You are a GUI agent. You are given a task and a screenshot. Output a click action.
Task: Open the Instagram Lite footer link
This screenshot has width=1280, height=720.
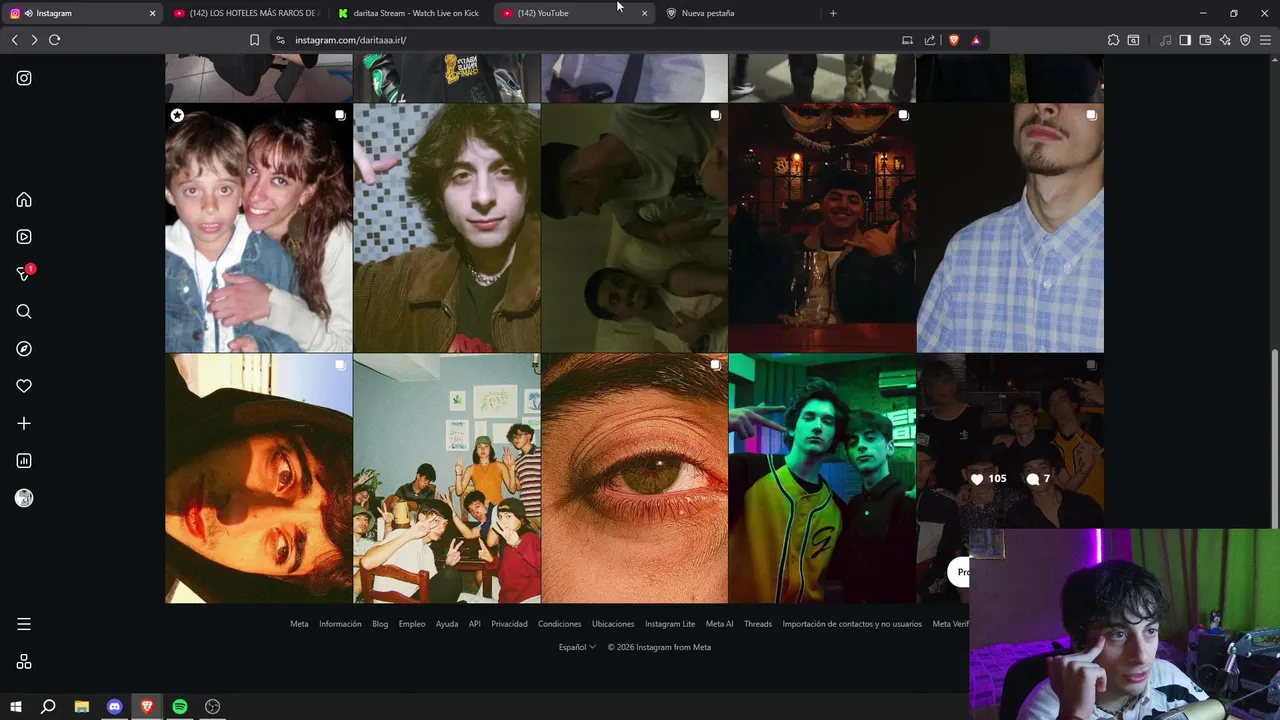(670, 624)
